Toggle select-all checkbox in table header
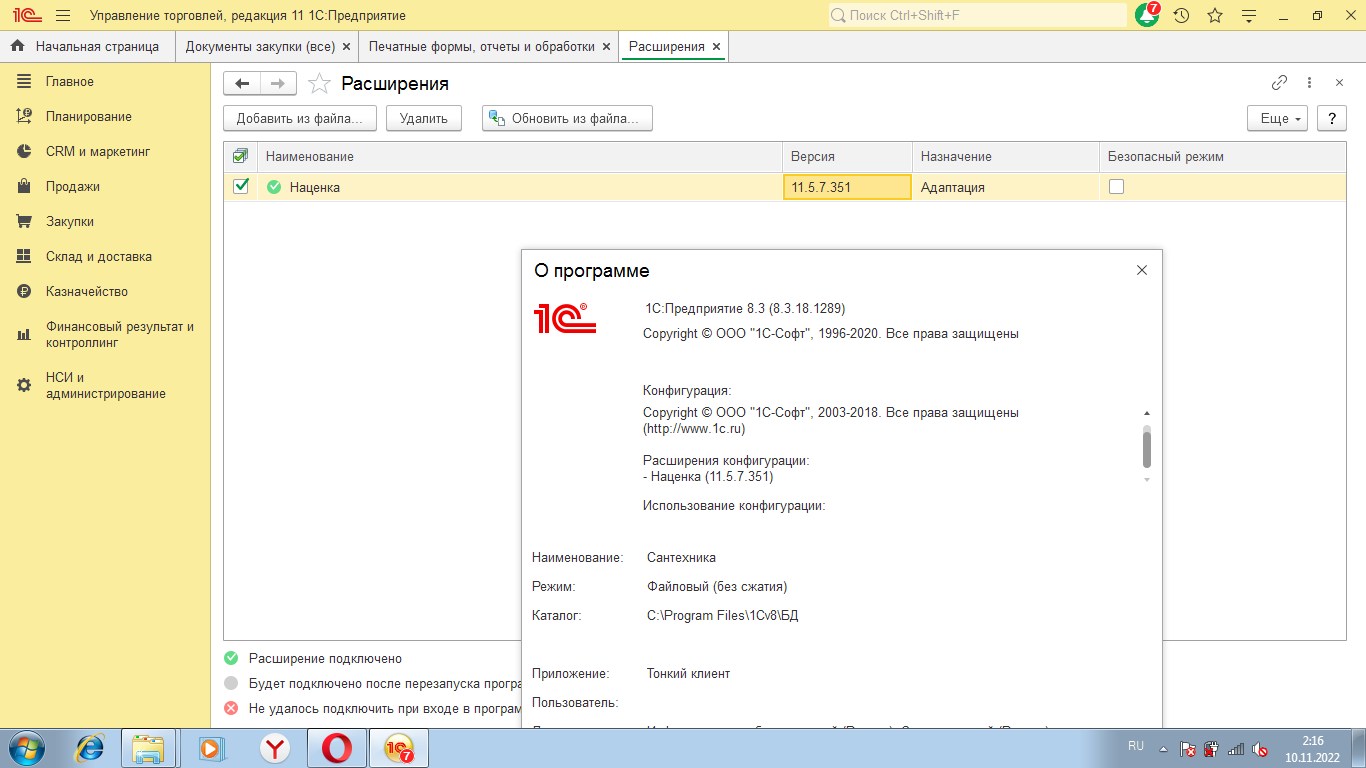 [x=240, y=156]
